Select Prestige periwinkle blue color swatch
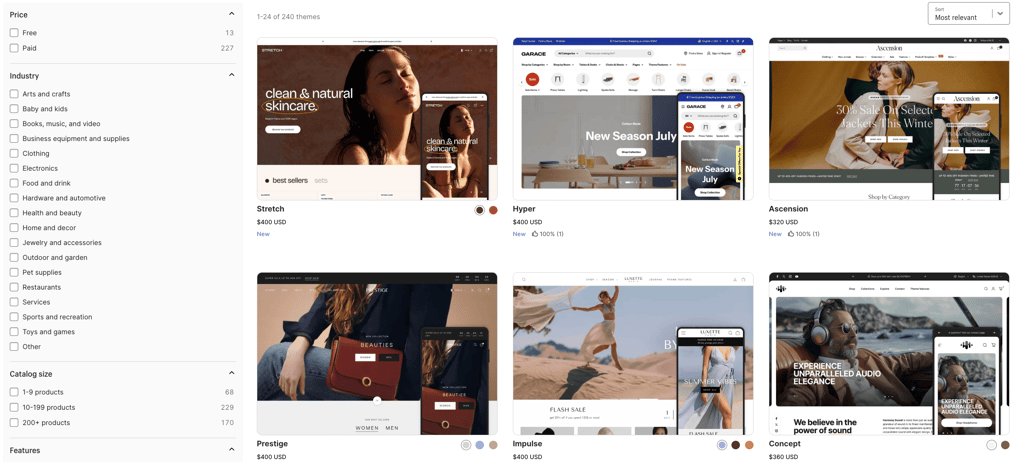 479,445
